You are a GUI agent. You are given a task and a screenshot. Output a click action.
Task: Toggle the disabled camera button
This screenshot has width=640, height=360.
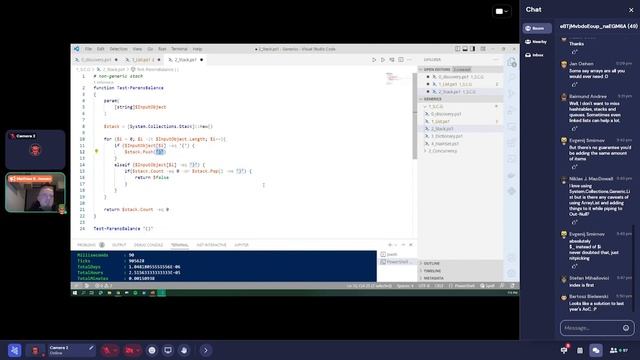pos(130,350)
